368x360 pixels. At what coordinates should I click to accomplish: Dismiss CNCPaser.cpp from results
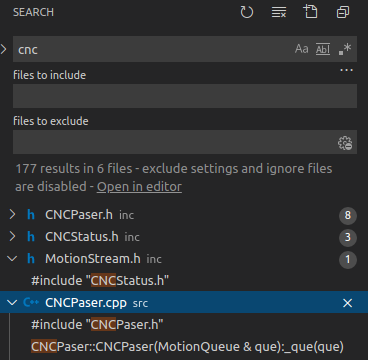347,303
